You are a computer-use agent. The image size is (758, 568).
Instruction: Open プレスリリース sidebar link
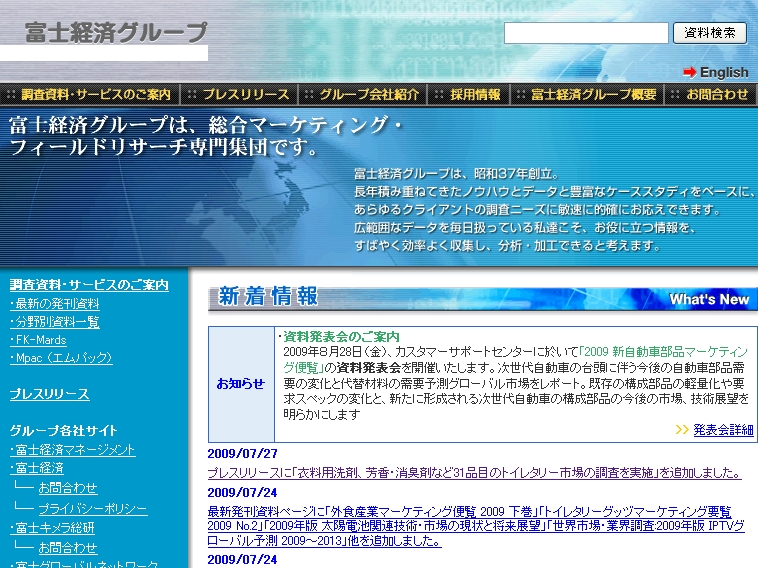click(50, 394)
